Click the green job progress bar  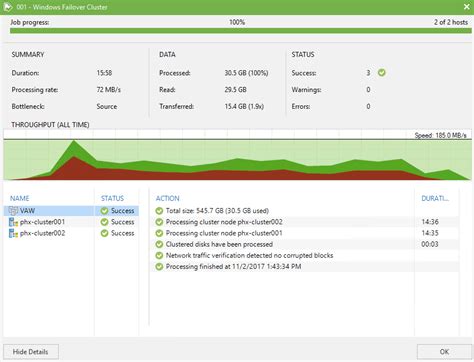tap(241, 31)
